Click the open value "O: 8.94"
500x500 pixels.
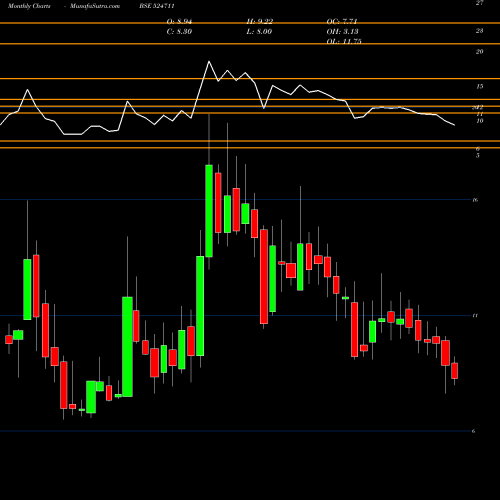[x=179, y=22]
